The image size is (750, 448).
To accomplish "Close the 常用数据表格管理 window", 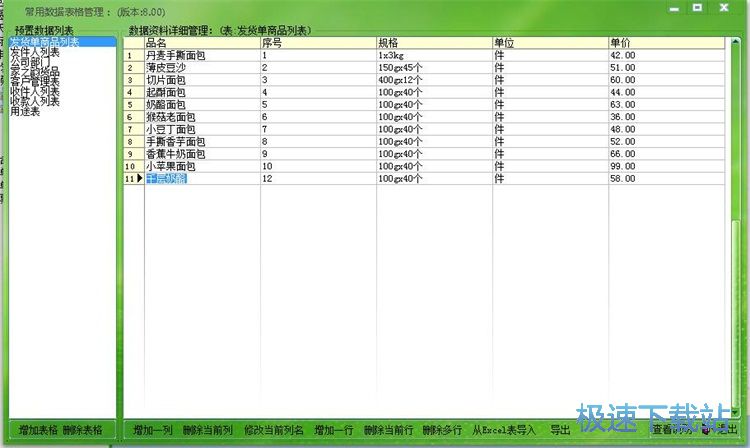I will click(x=724, y=8).
